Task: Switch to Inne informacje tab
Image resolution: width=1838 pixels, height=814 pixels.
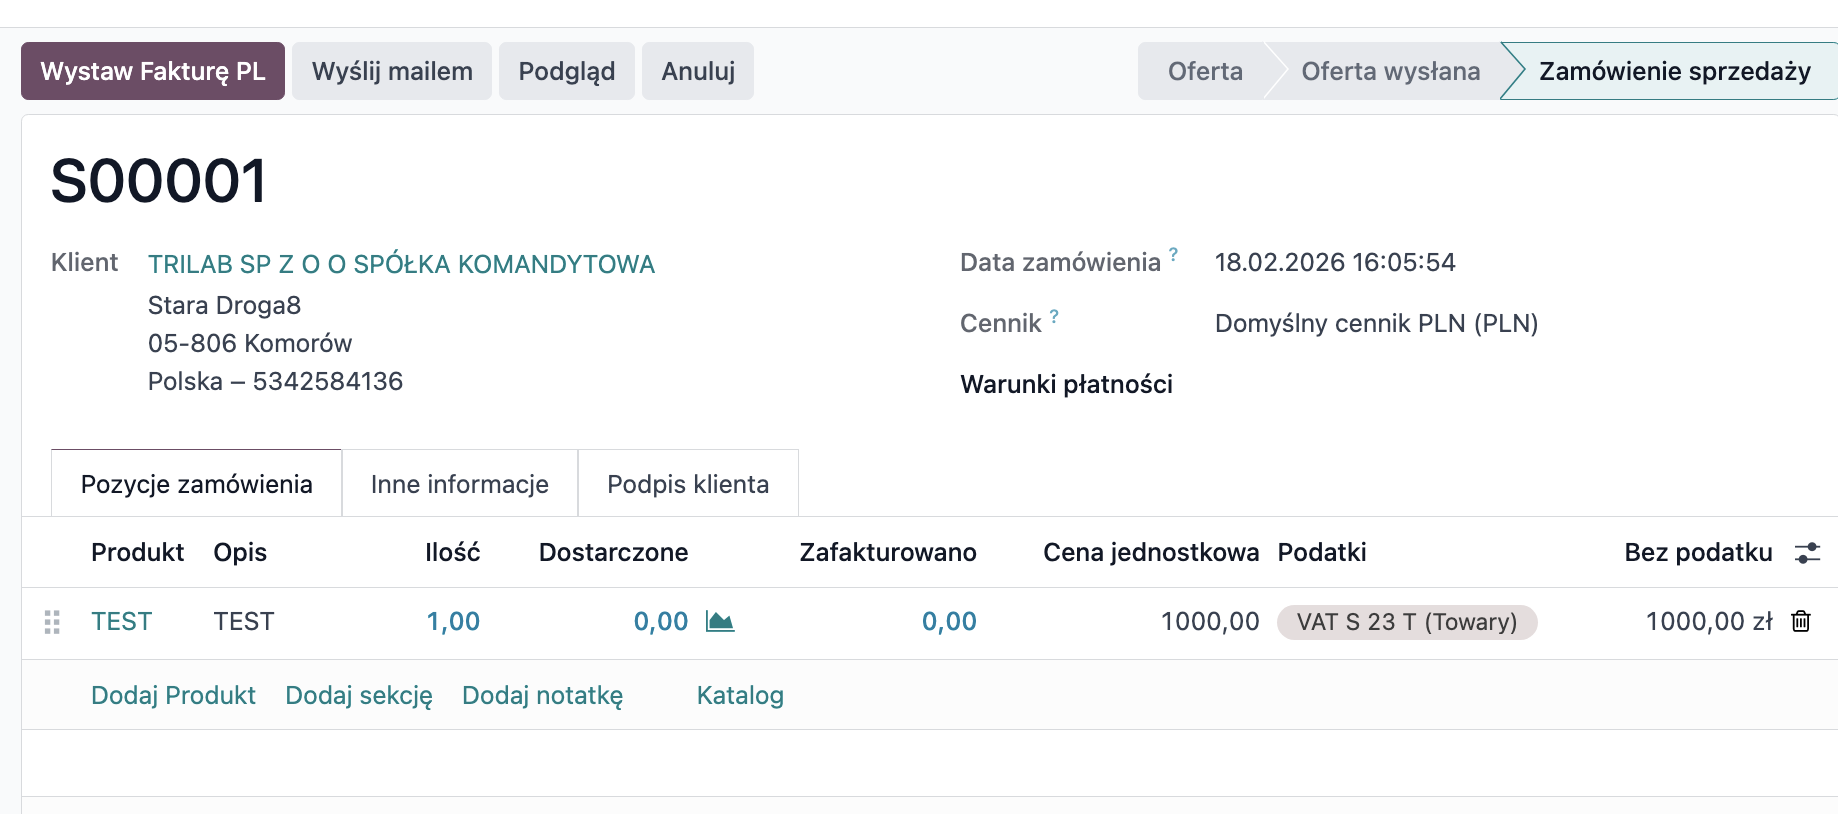Action: pyautogui.click(x=459, y=484)
